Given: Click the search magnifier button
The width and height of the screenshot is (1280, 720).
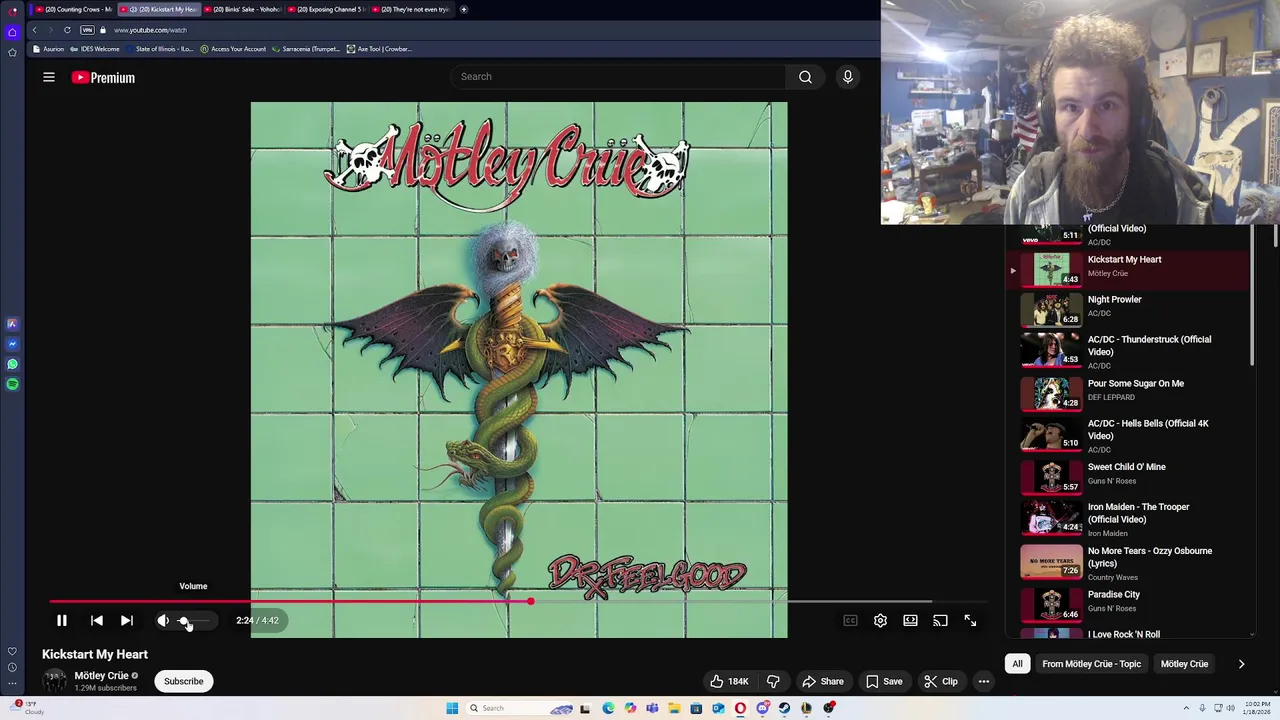Looking at the screenshot, I should point(805,76).
